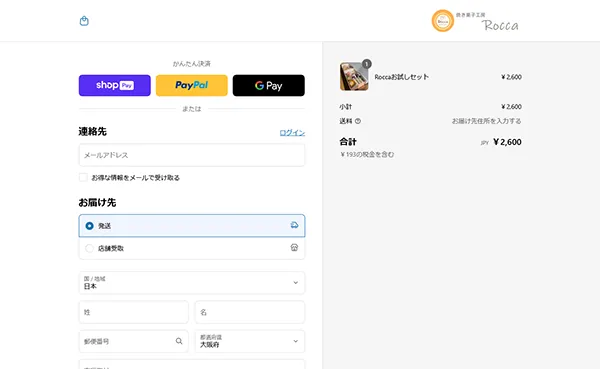The height and width of the screenshot is (369, 600).
Task: Click the 合計 total amount ¥2,600
Action: click(507, 142)
